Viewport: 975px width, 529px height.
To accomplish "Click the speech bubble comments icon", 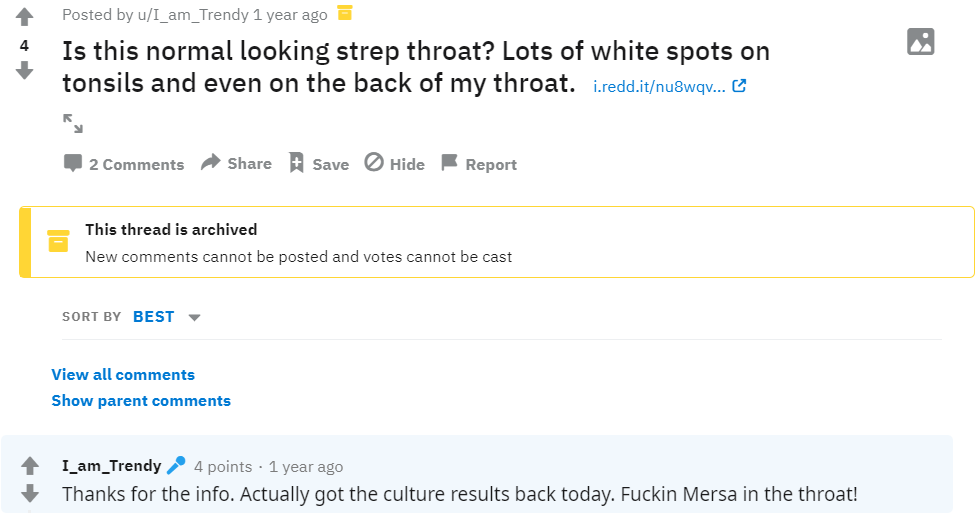I will 73,163.
